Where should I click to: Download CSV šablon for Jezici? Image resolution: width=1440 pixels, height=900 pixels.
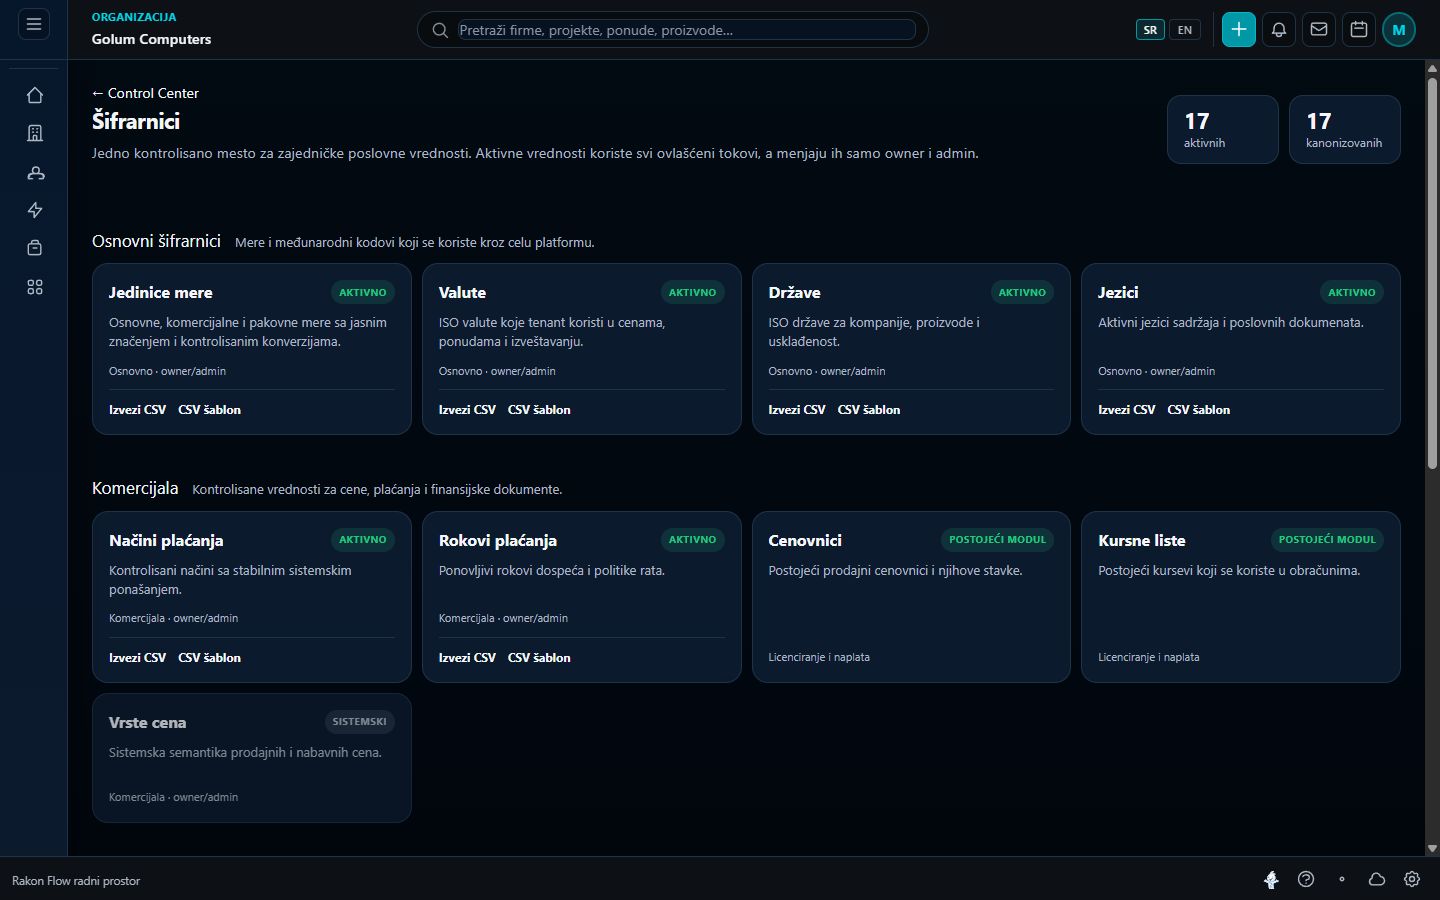click(1199, 410)
